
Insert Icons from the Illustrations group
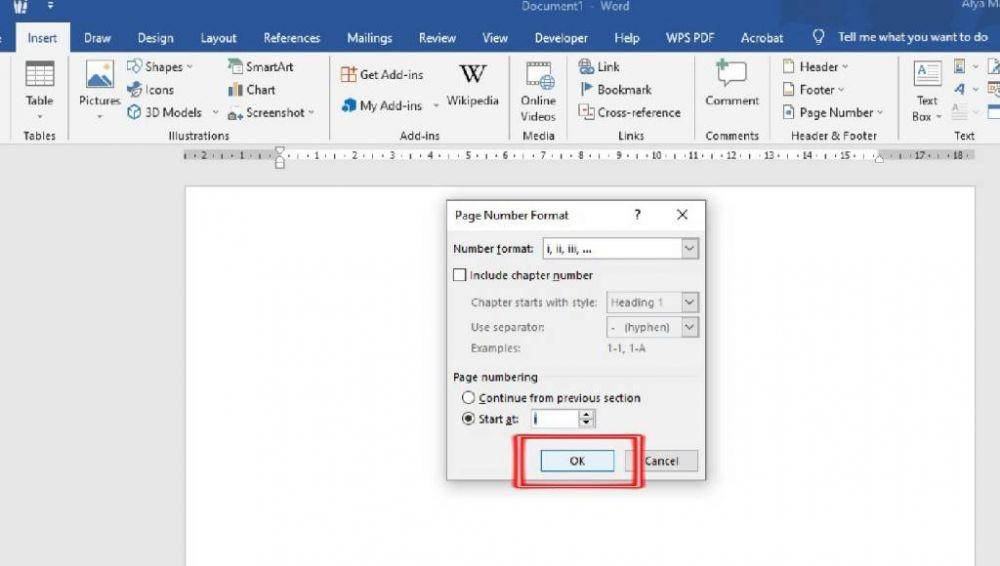[151, 90]
